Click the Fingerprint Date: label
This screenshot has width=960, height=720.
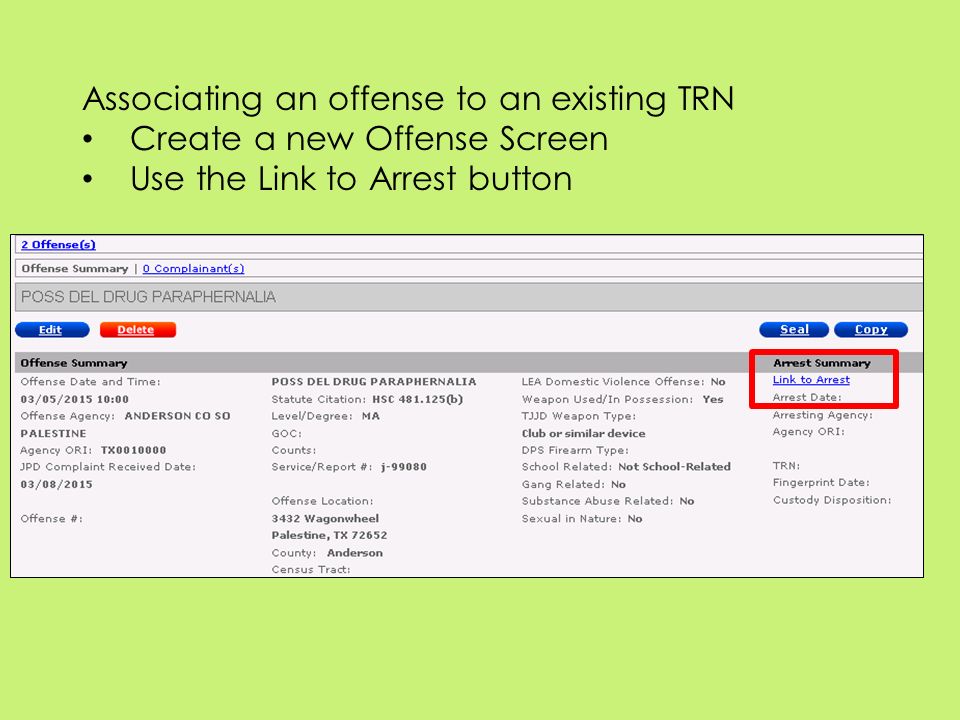(x=821, y=482)
